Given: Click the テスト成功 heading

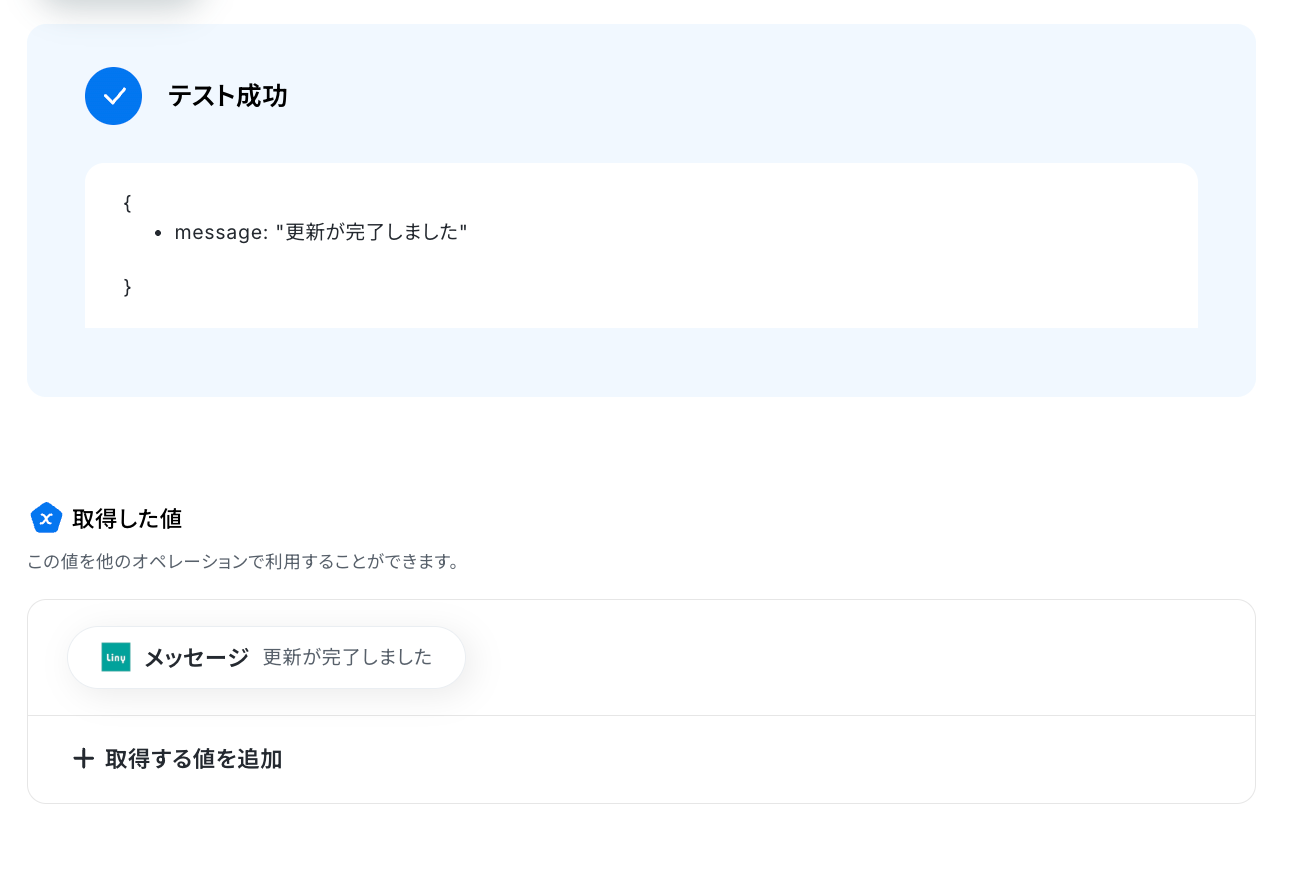Looking at the screenshot, I should [228, 96].
